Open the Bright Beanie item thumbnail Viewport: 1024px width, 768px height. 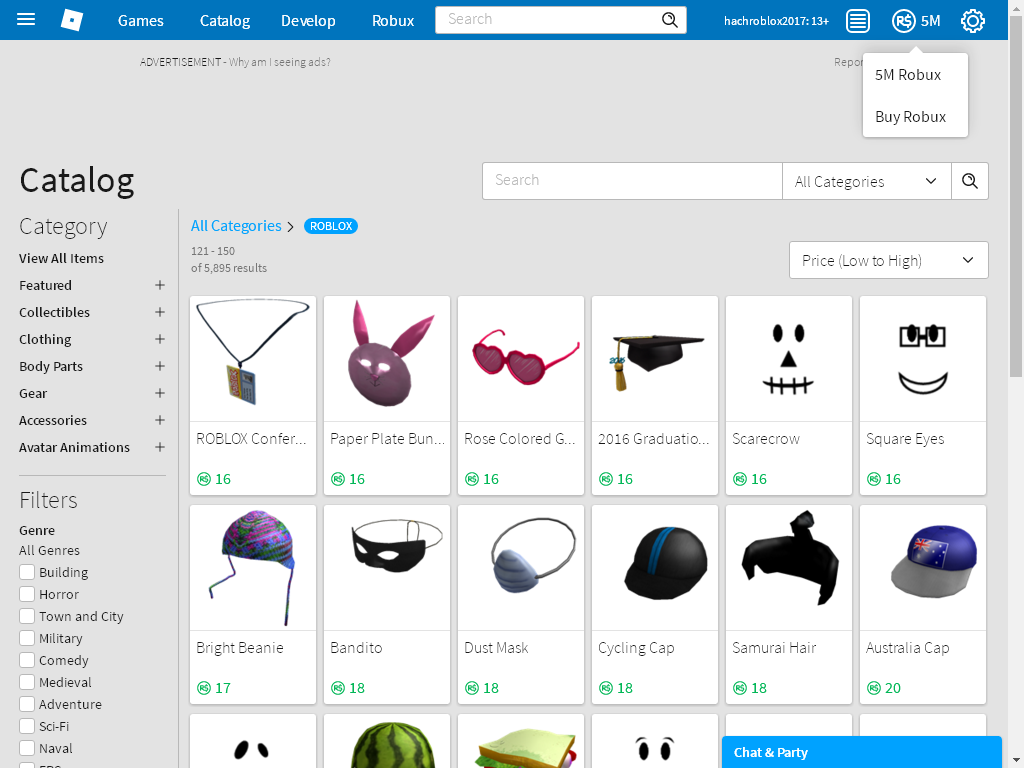[253, 568]
